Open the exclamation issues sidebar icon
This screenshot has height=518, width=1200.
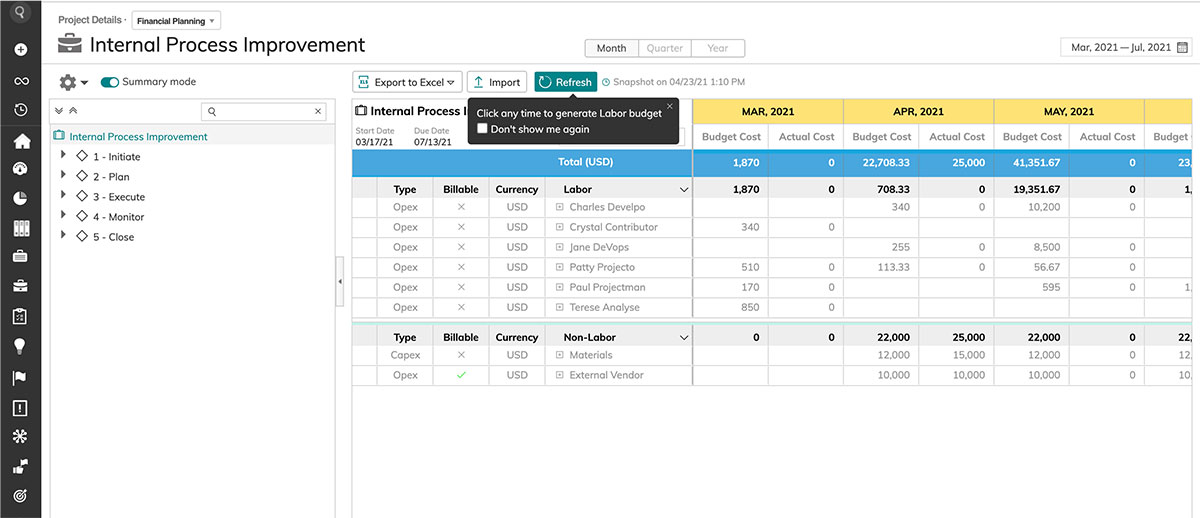(20, 408)
